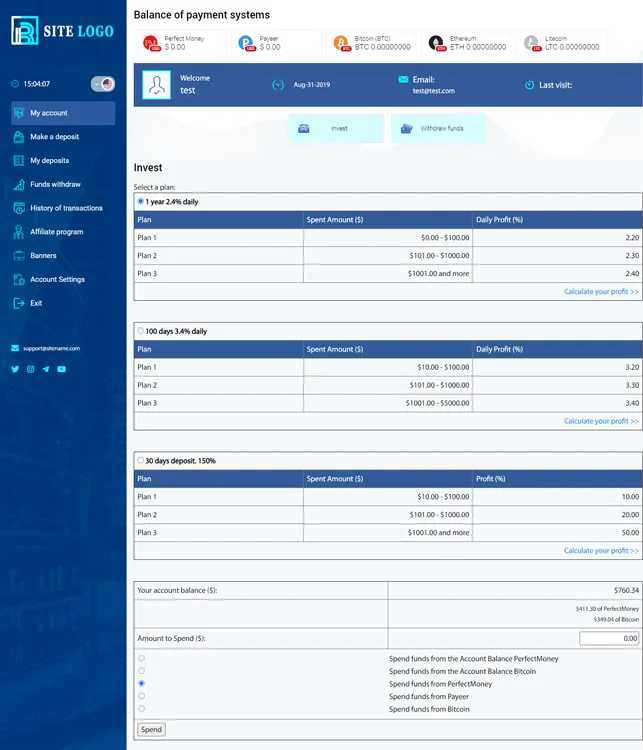Choose Spend funds from Account Balance Bitcoin
This screenshot has width=643, height=750.
pos(142,671)
